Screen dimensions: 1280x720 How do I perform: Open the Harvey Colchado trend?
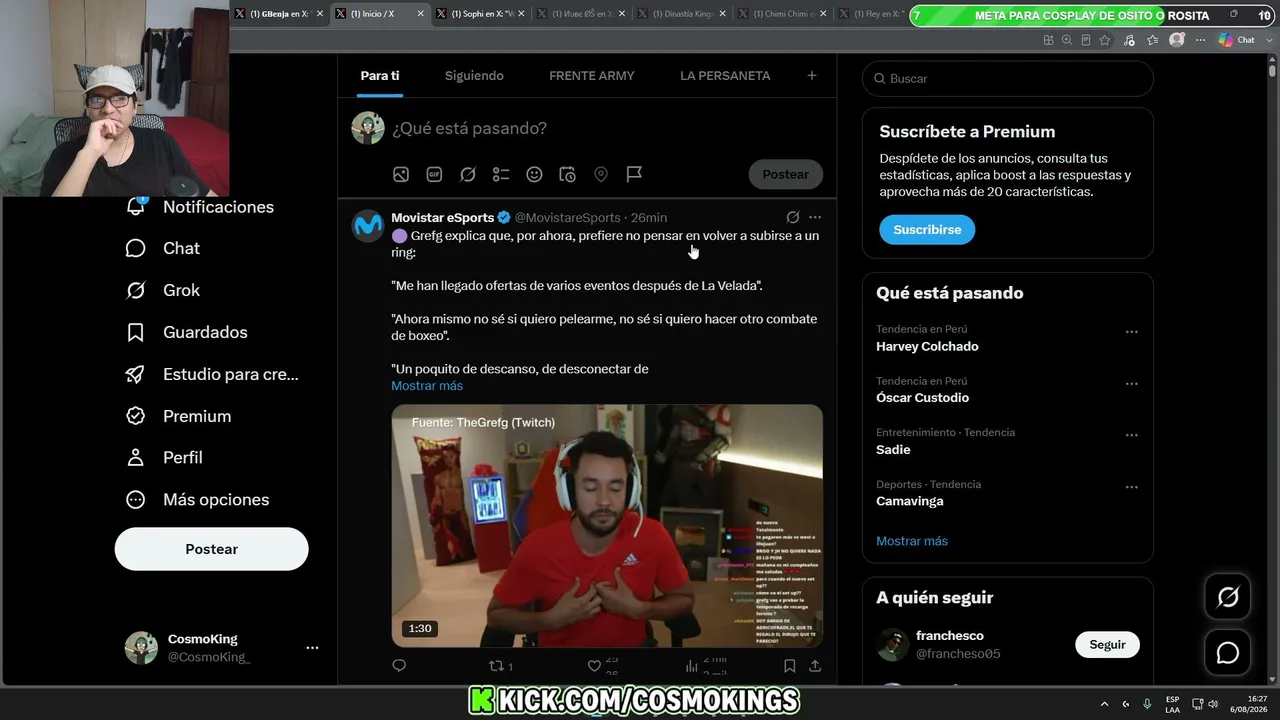[x=927, y=346]
